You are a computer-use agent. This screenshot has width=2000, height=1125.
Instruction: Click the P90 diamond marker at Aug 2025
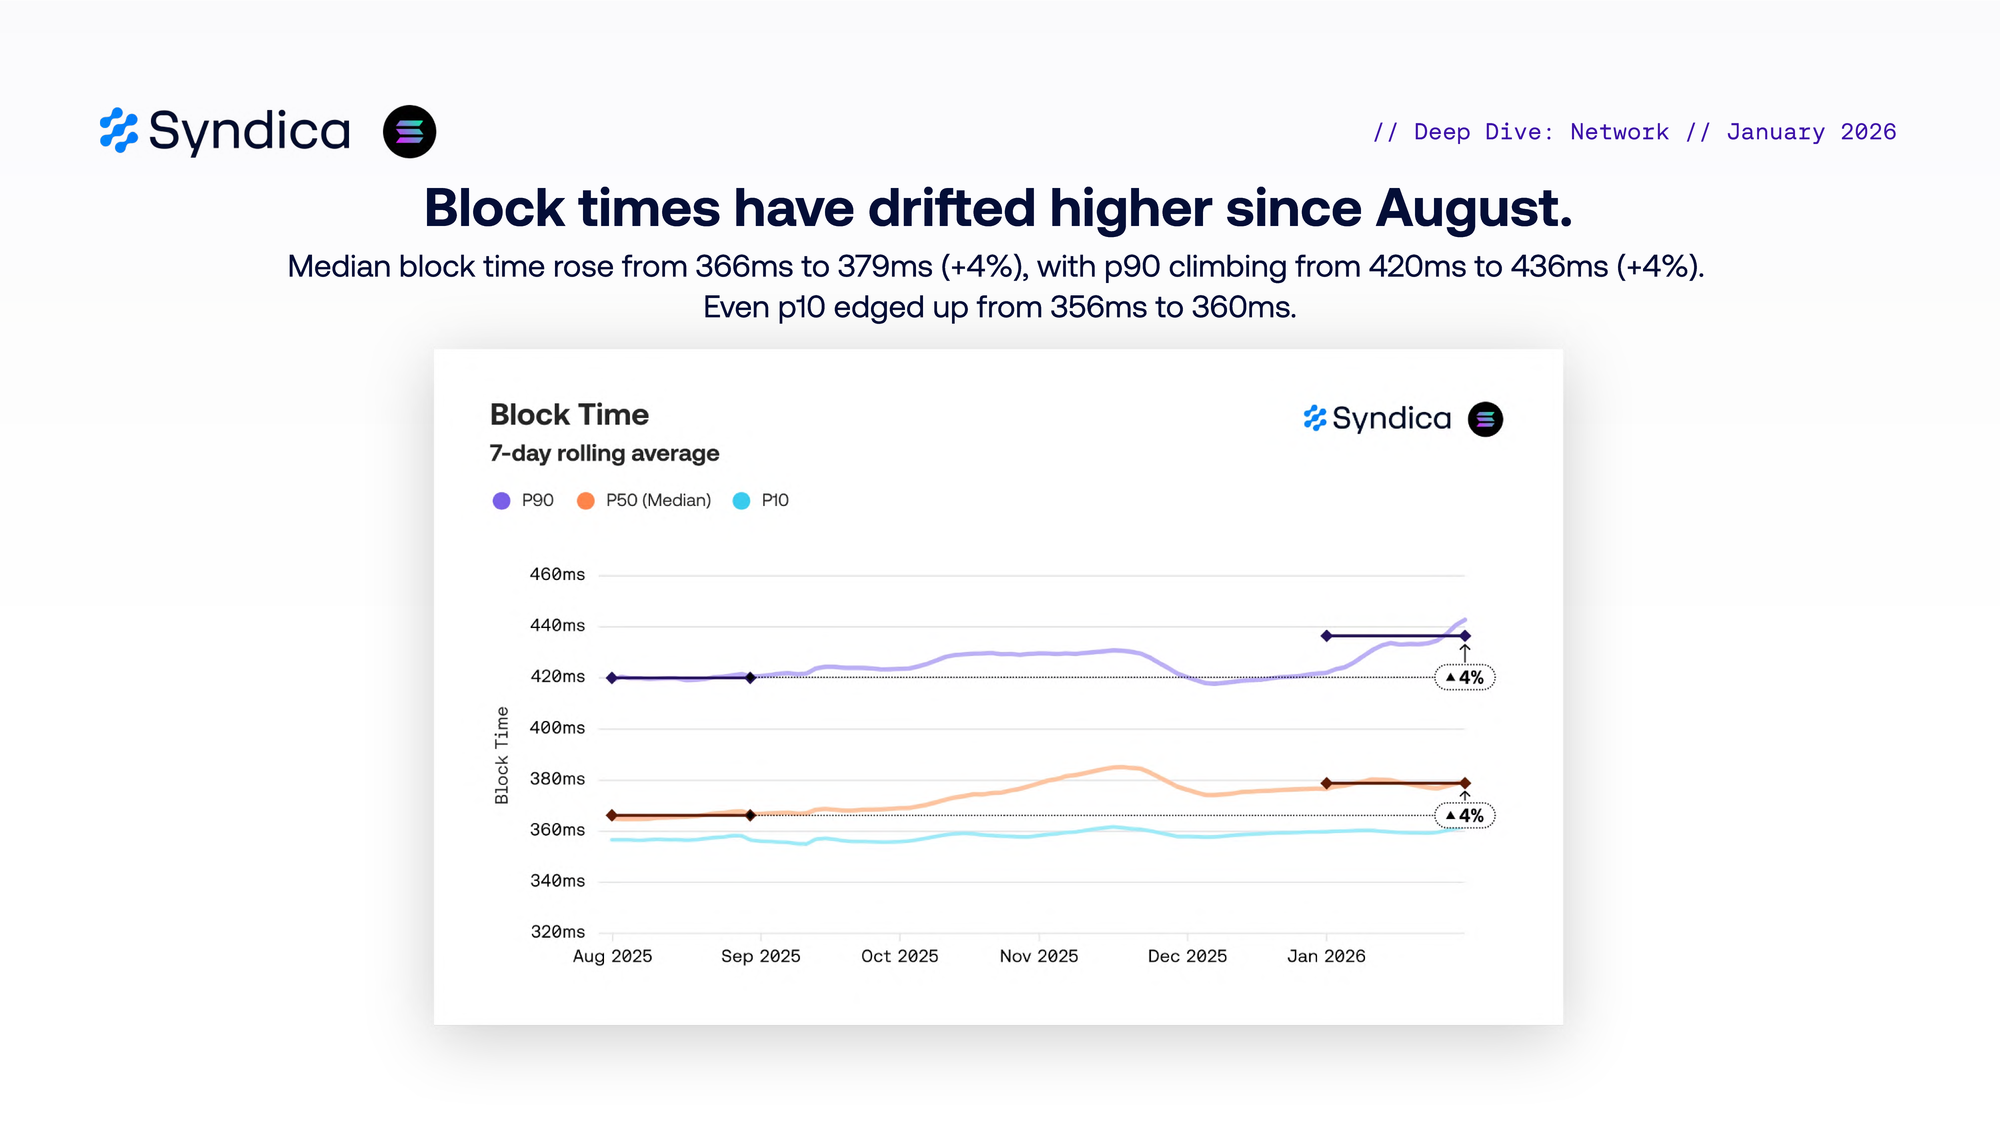612,678
